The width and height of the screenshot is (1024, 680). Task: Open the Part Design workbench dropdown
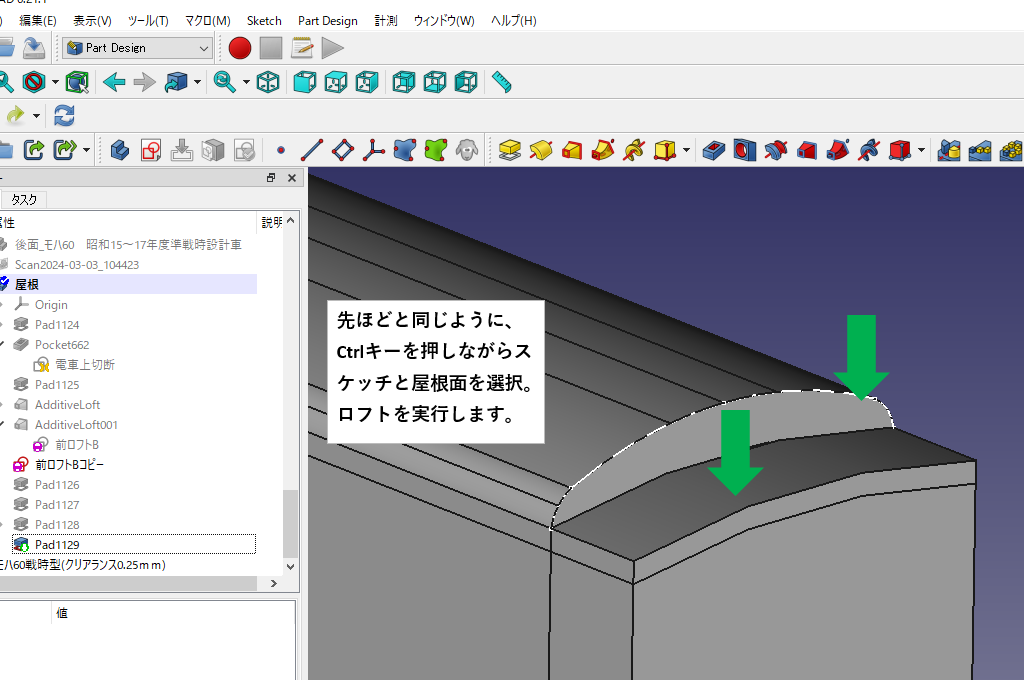138,48
